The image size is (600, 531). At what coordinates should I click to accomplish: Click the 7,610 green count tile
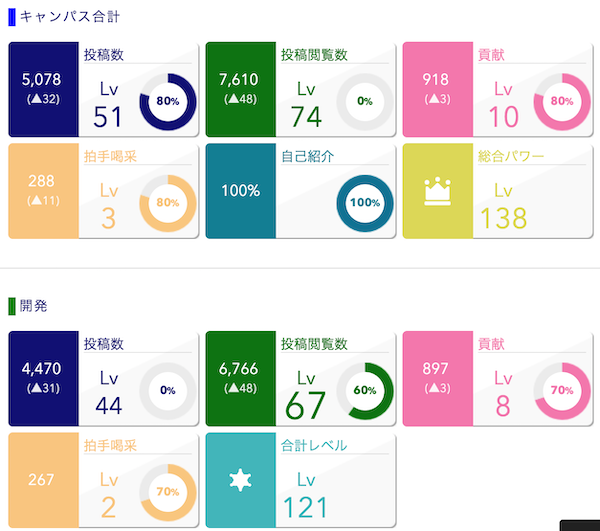coord(239,89)
